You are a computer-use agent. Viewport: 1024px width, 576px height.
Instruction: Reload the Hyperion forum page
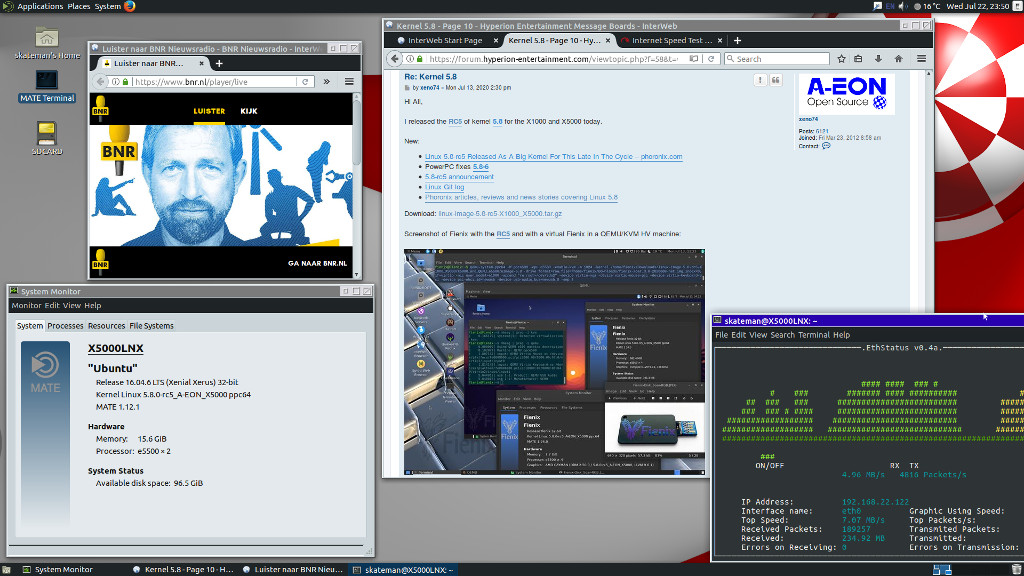[x=711, y=59]
